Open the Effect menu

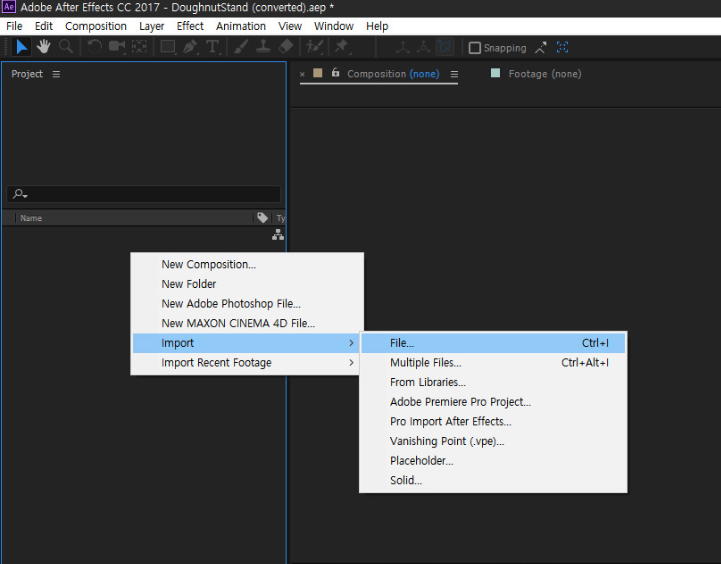coord(190,26)
